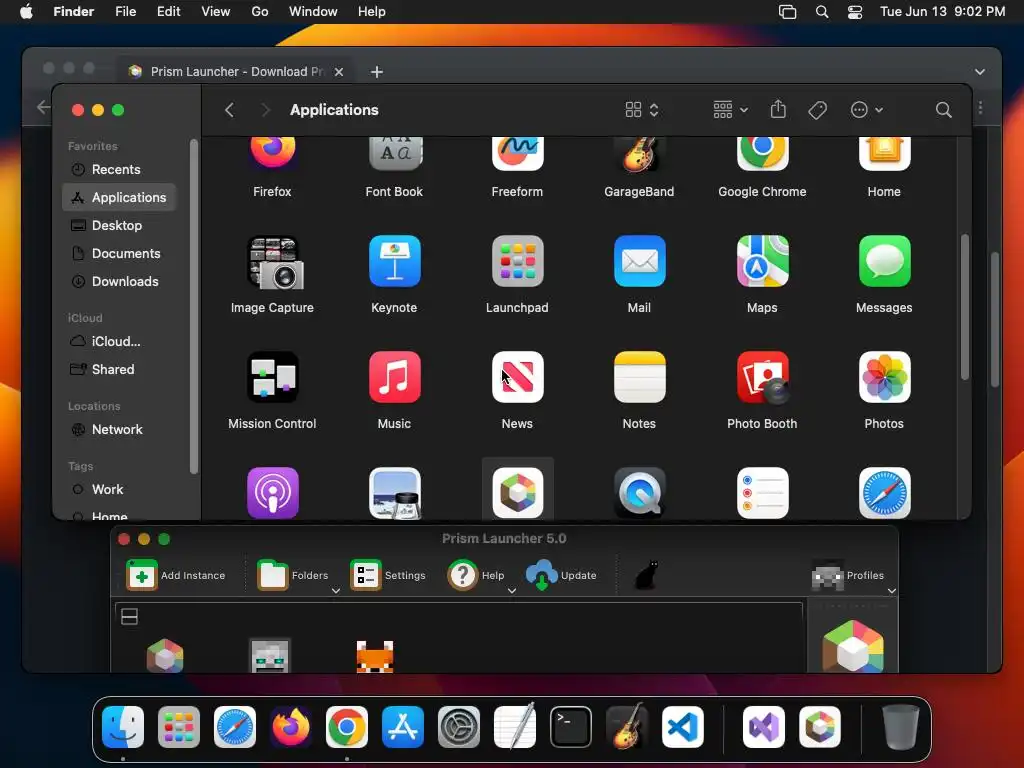Open the Firefox app in Applications
This screenshot has height=768, width=1024.
coord(272,153)
